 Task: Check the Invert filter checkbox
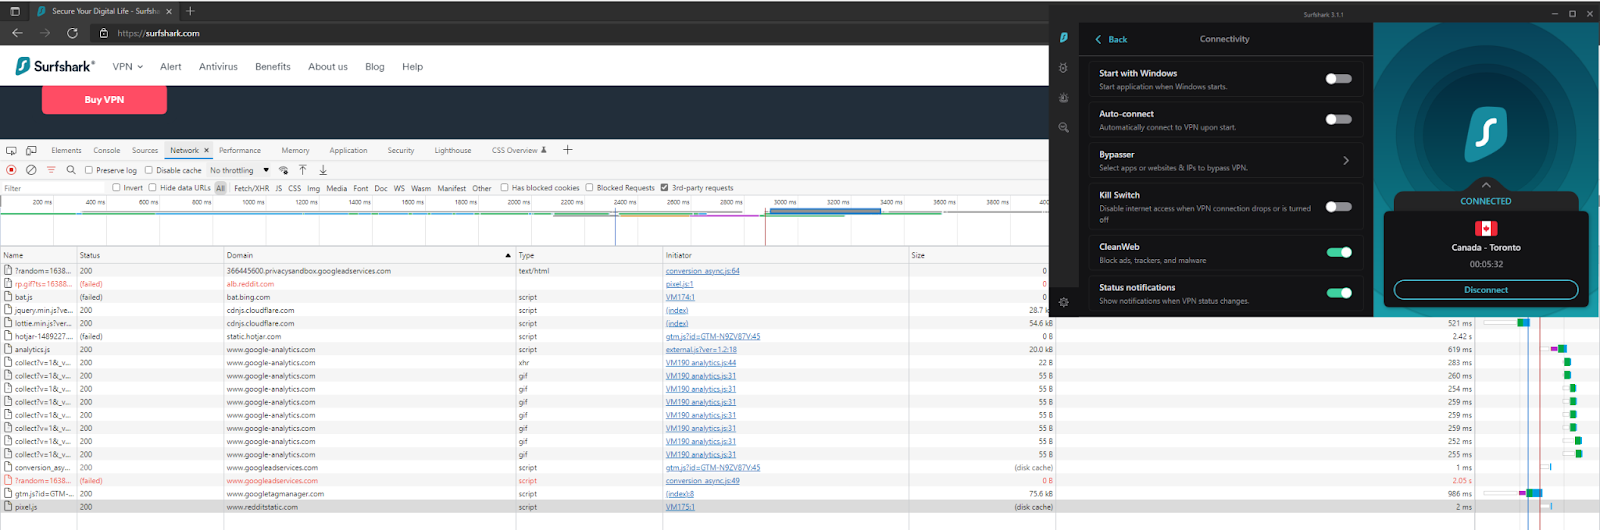click(116, 187)
